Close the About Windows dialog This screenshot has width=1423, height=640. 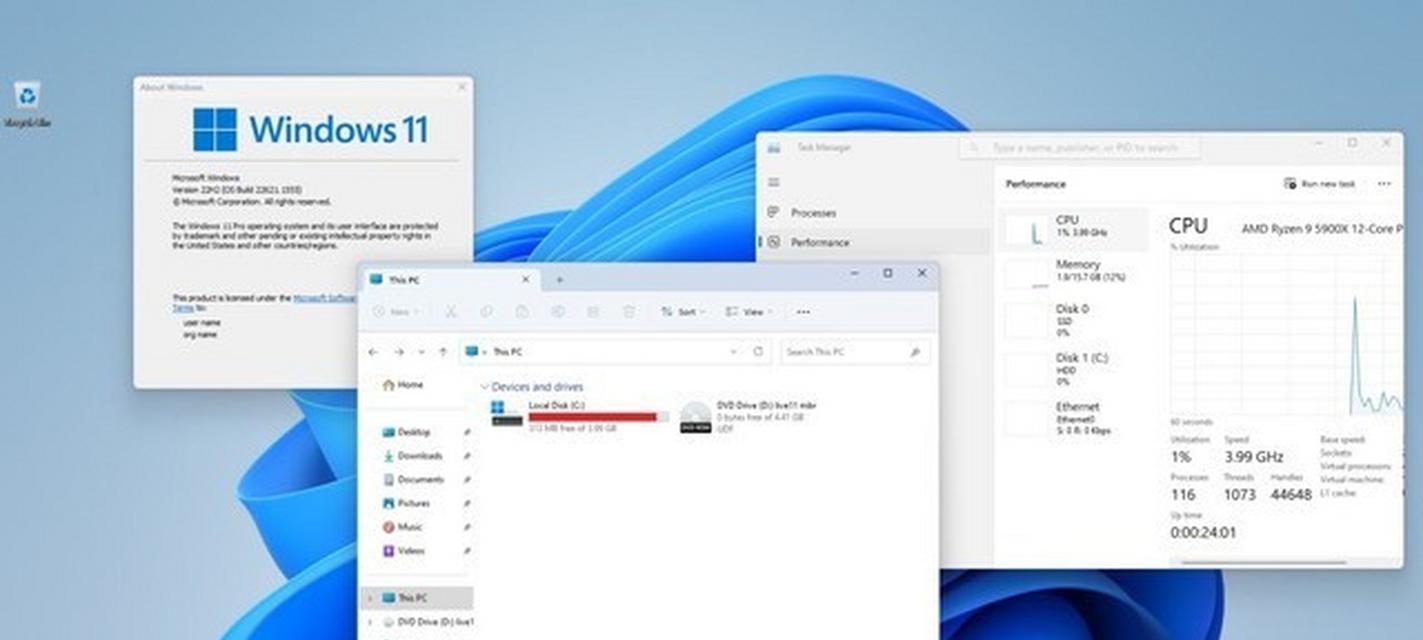461,87
